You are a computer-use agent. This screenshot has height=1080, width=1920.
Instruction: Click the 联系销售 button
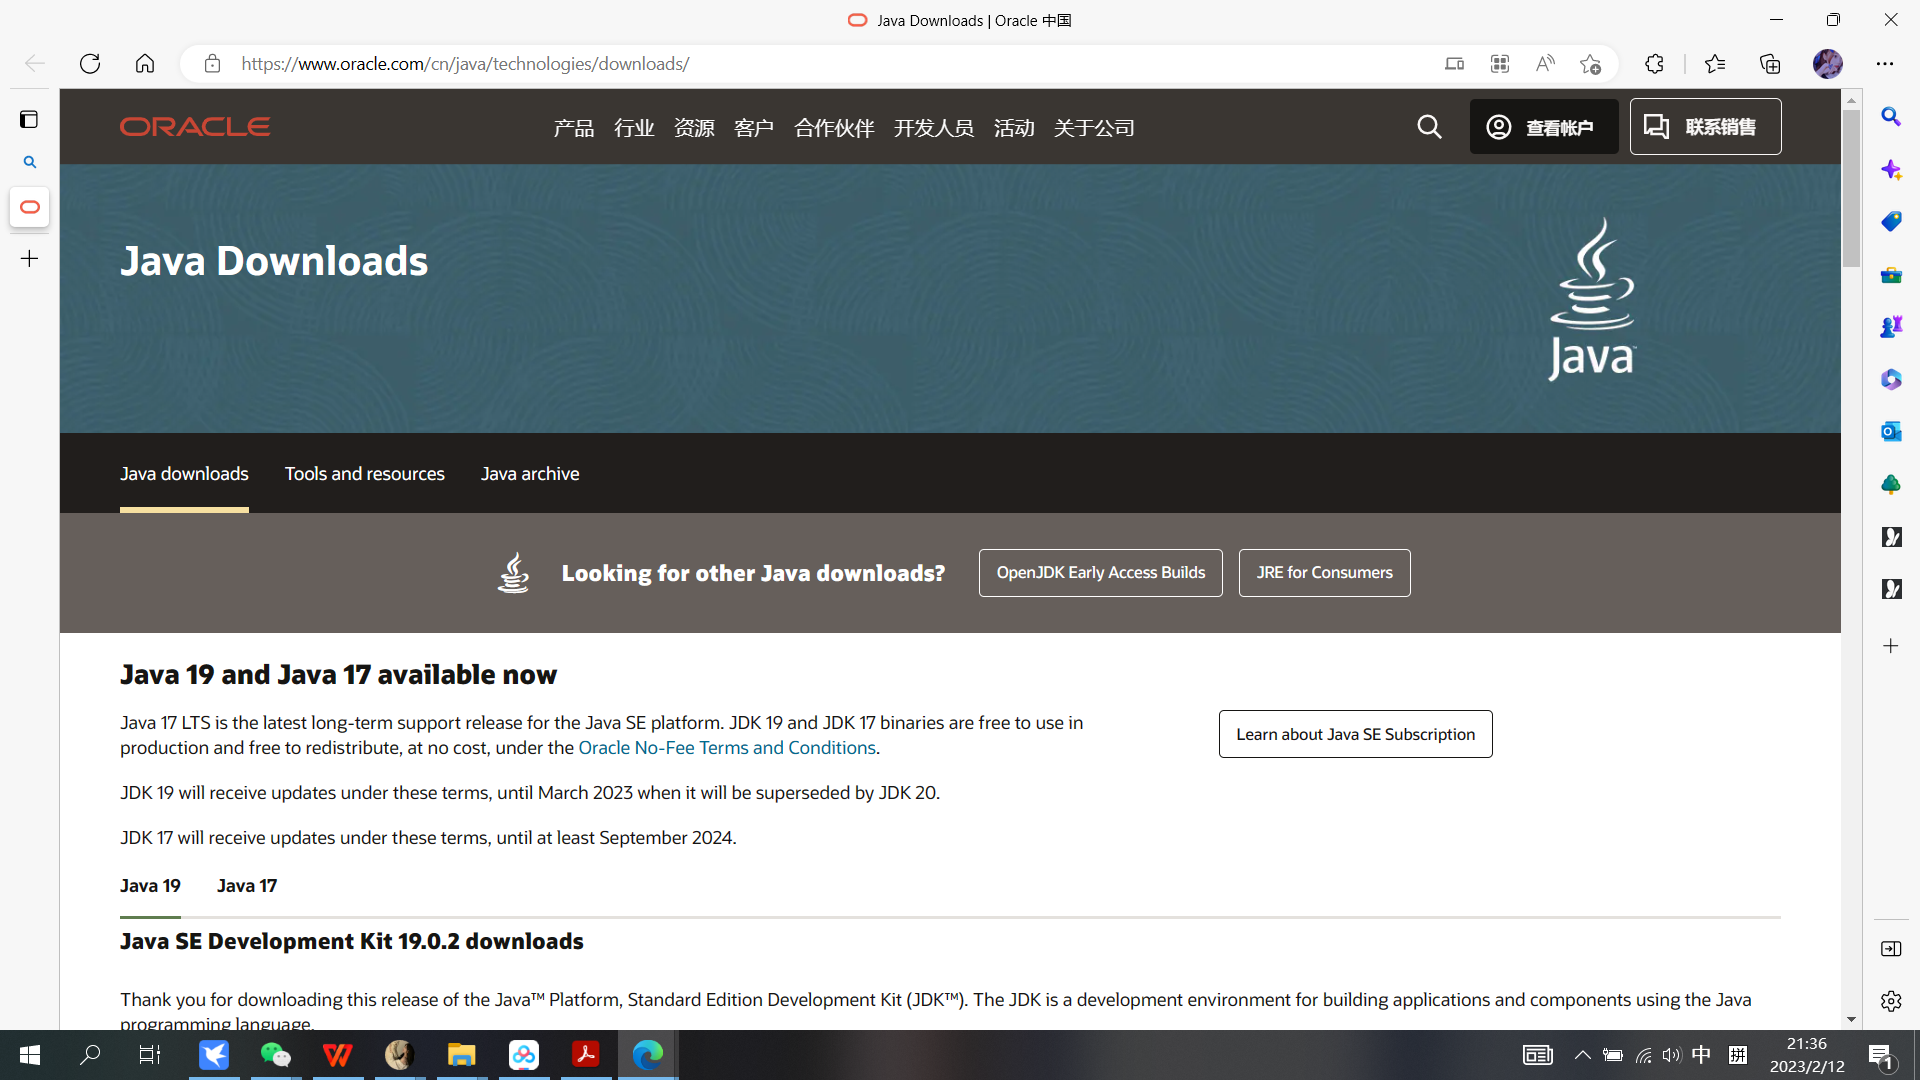coord(1705,127)
